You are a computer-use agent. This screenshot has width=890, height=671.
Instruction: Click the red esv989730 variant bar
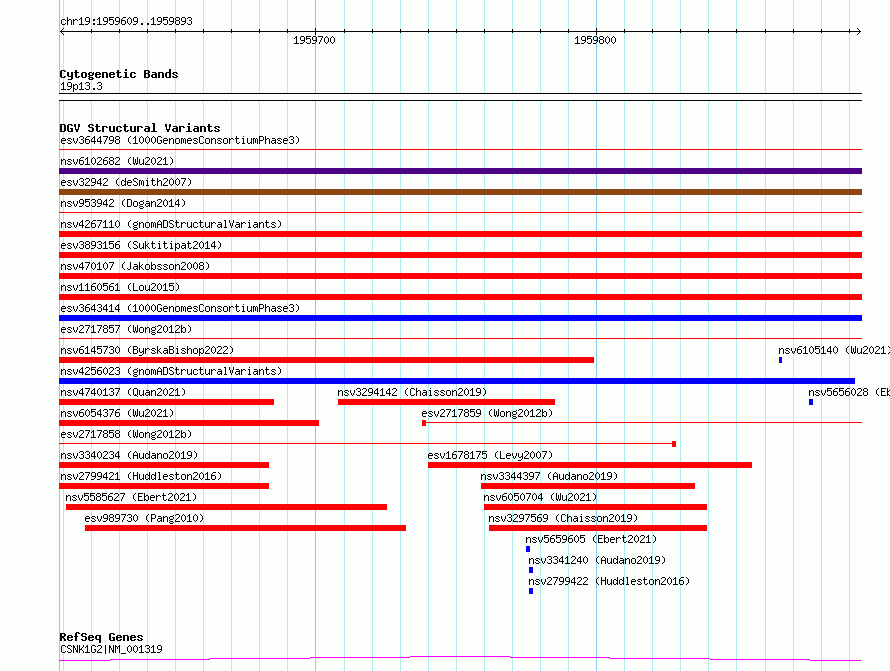[x=245, y=528]
